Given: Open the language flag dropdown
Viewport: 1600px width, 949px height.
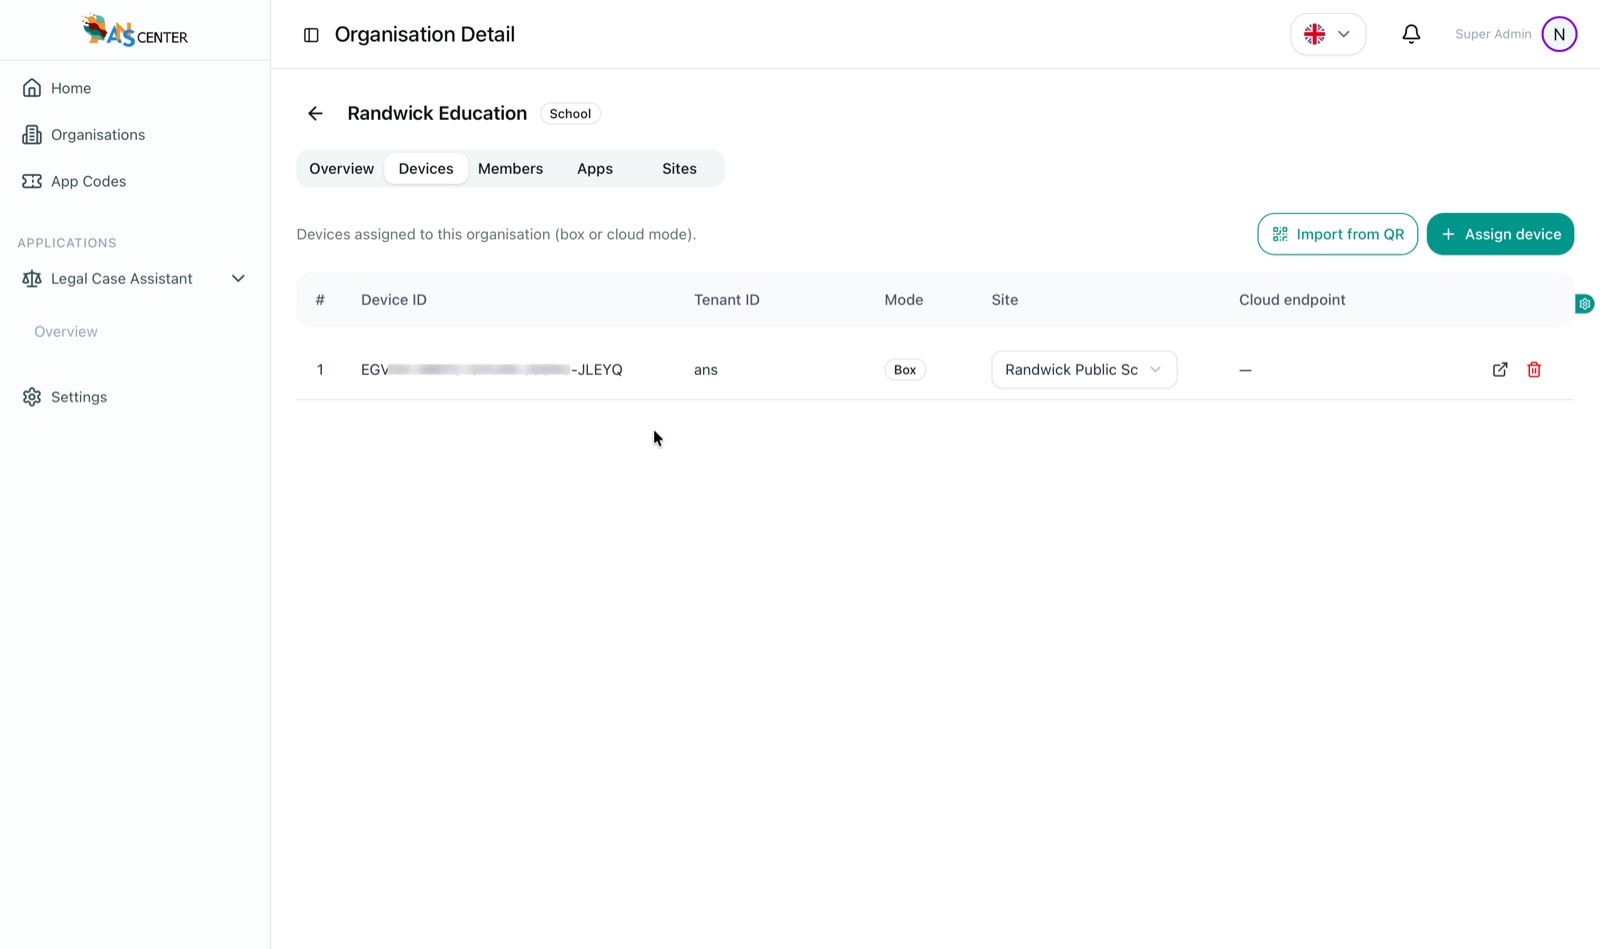Looking at the screenshot, I should pyautogui.click(x=1328, y=34).
